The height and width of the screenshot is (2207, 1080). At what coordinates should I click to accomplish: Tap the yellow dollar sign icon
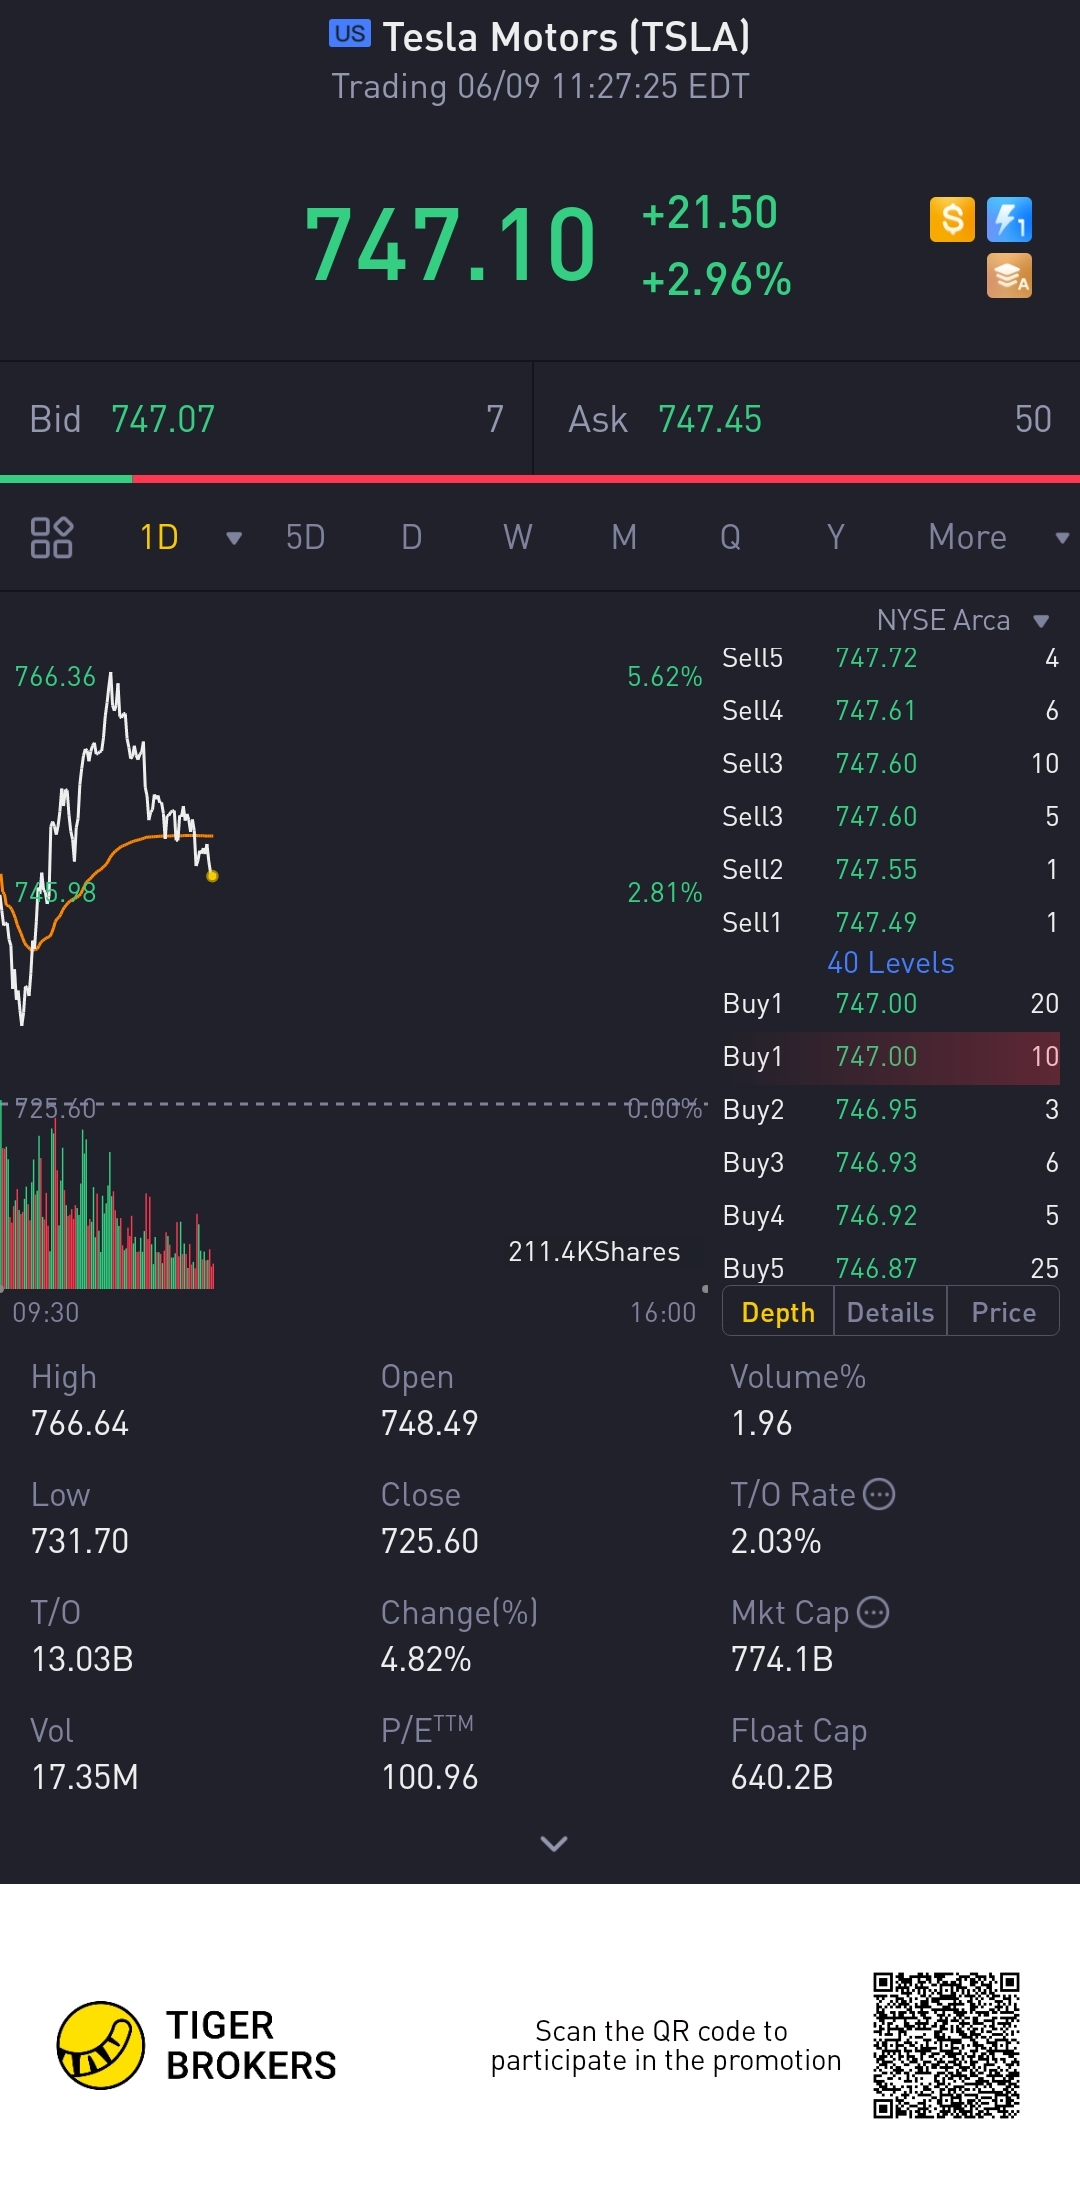click(952, 219)
